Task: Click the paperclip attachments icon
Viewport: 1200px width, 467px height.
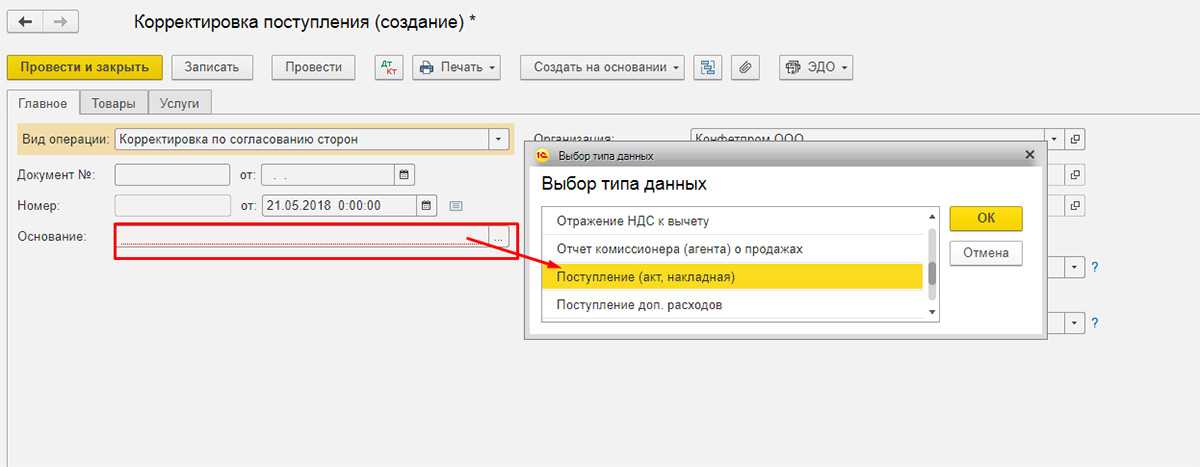Action: point(743,67)
